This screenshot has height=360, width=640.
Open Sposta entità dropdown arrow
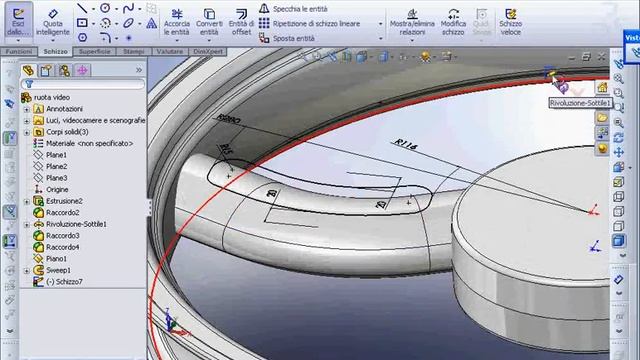[x=380, y=38]
